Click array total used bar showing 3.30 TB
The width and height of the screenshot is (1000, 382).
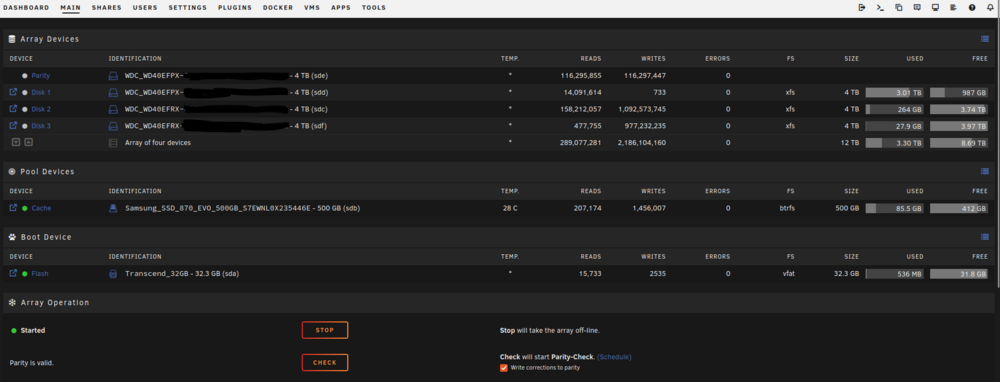[894, 143]
